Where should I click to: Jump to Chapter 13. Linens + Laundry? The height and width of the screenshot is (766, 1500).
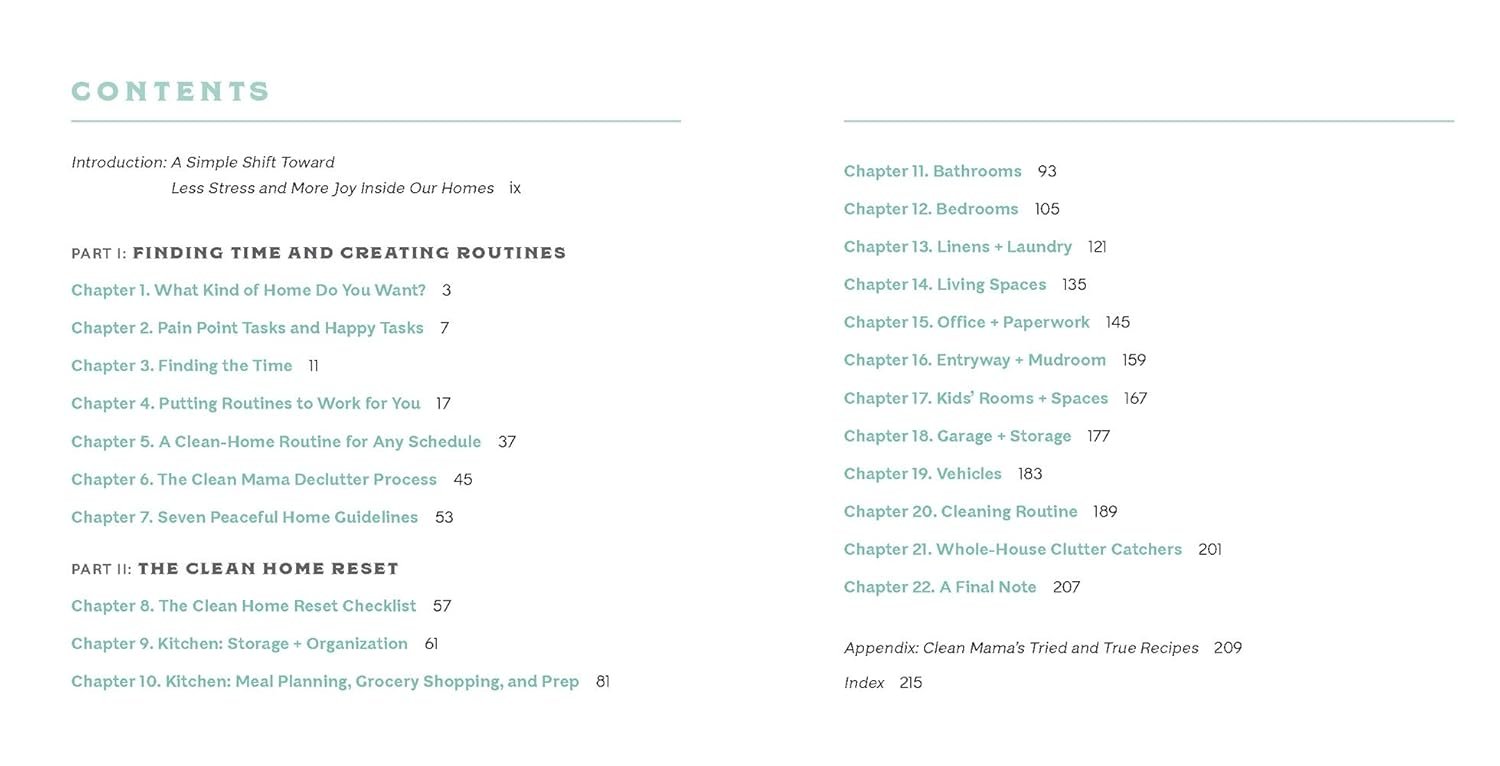pyautogui.click(x=958, y=246)
